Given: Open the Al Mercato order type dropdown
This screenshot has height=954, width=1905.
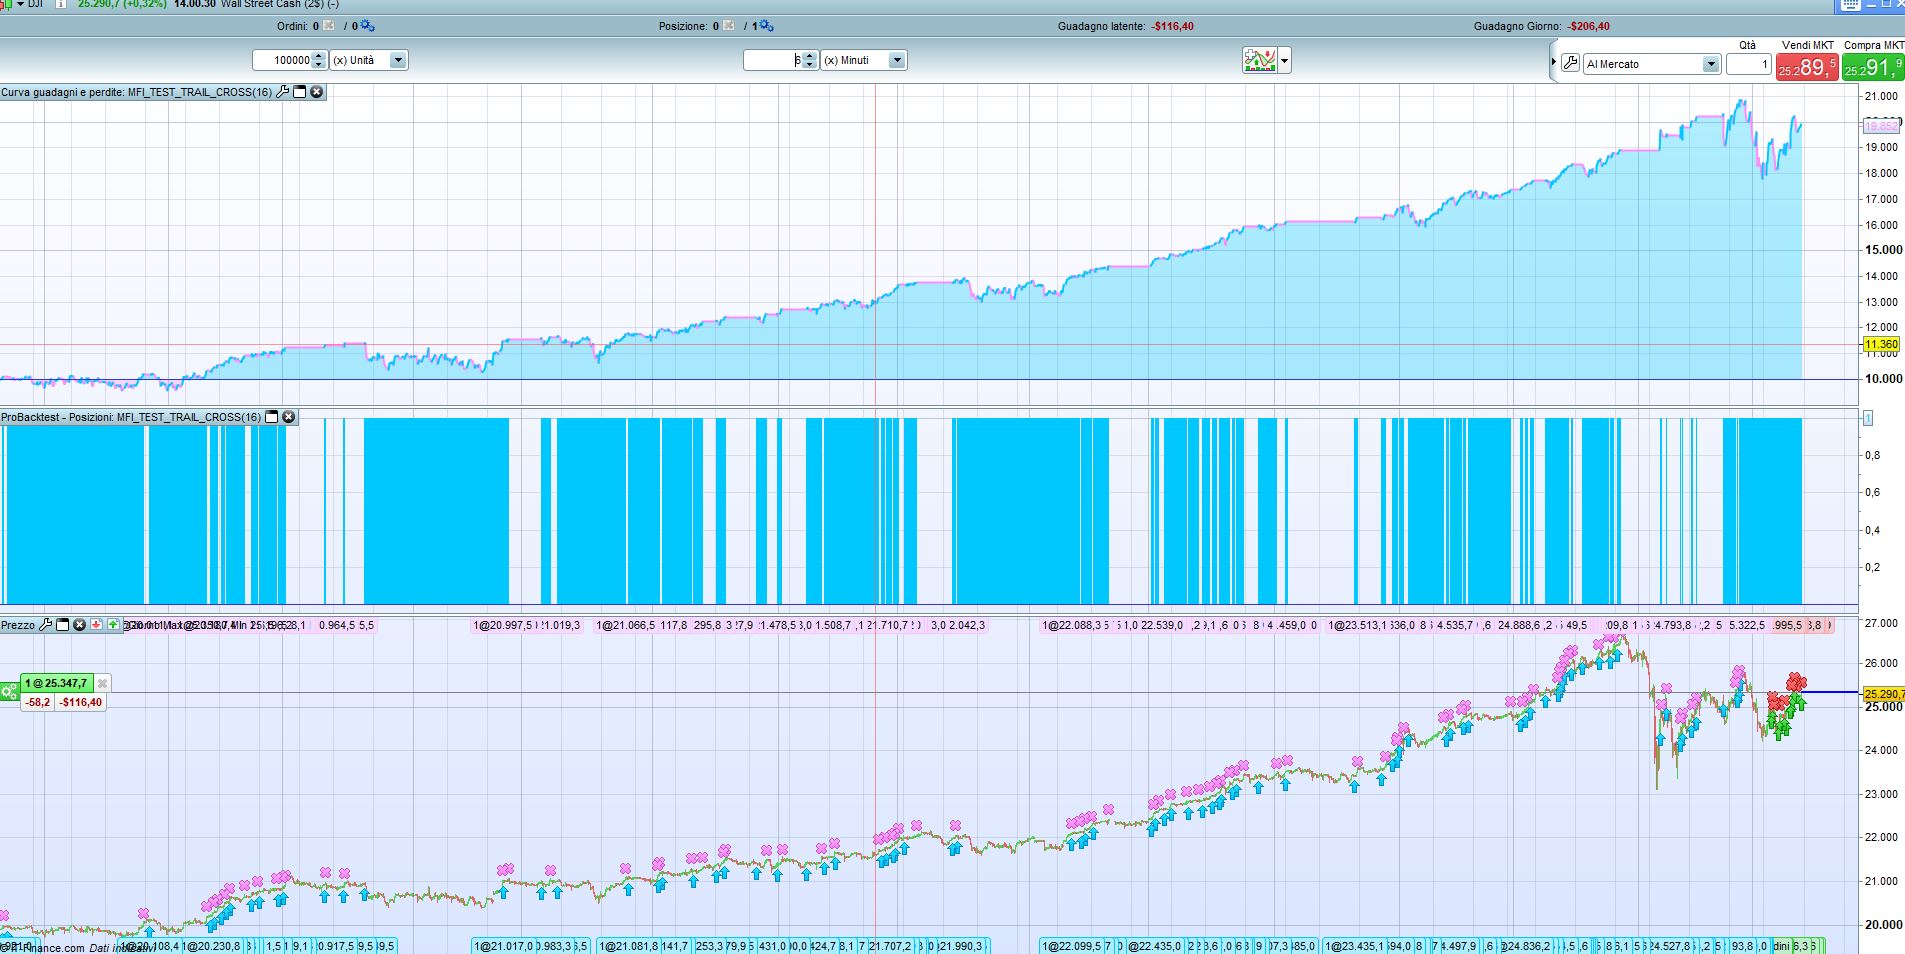Looking at the screenshot, I should (x=1710, y=64).
